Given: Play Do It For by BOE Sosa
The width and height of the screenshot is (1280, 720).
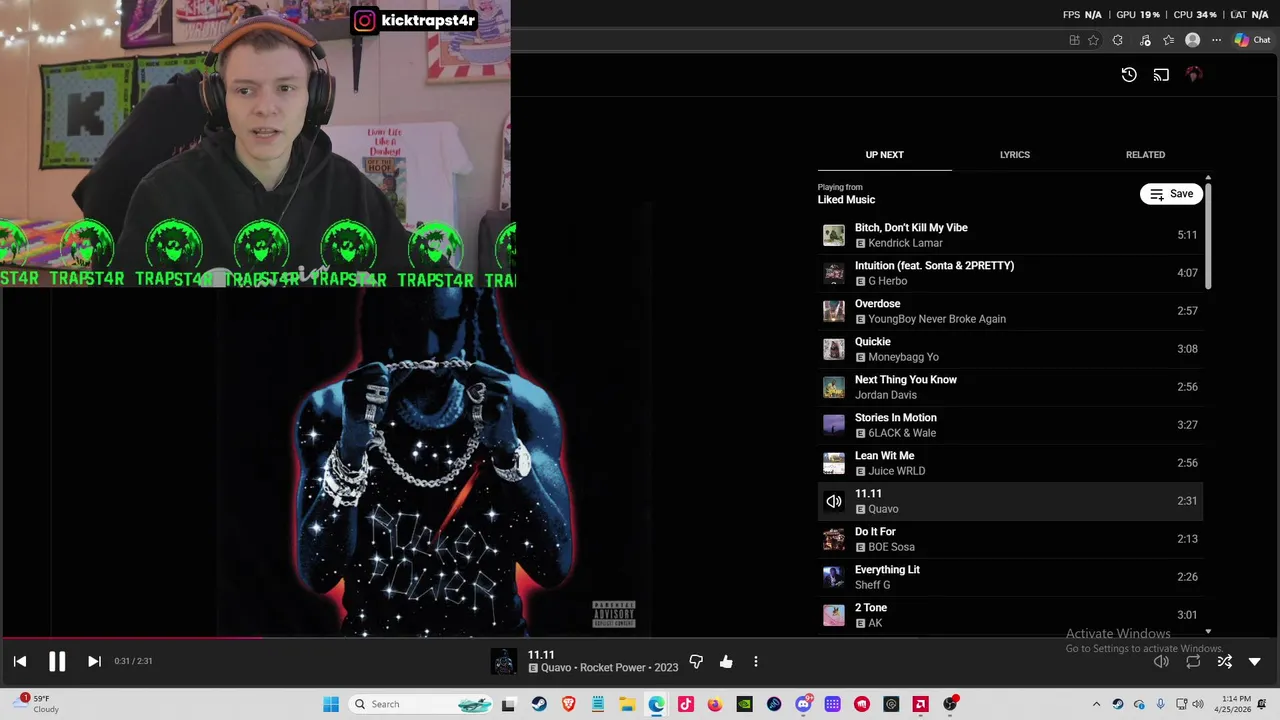Looking at the screenshot, I should [1010, 539].
